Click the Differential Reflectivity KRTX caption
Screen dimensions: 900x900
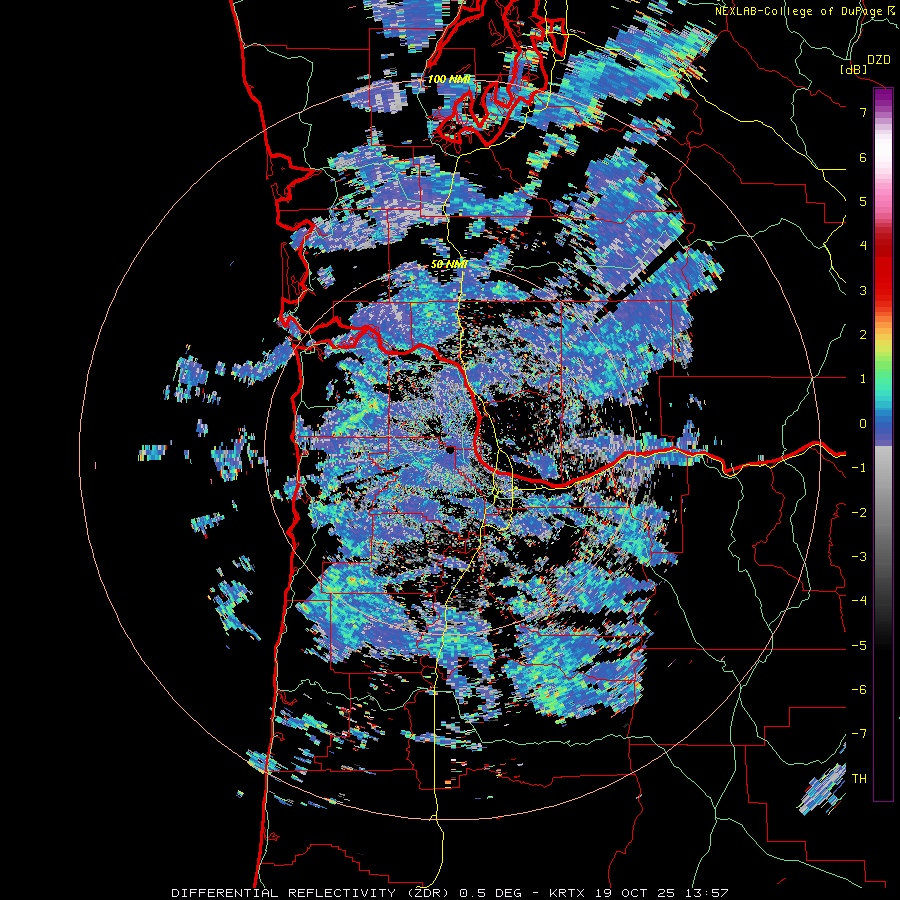pos(450,893)
